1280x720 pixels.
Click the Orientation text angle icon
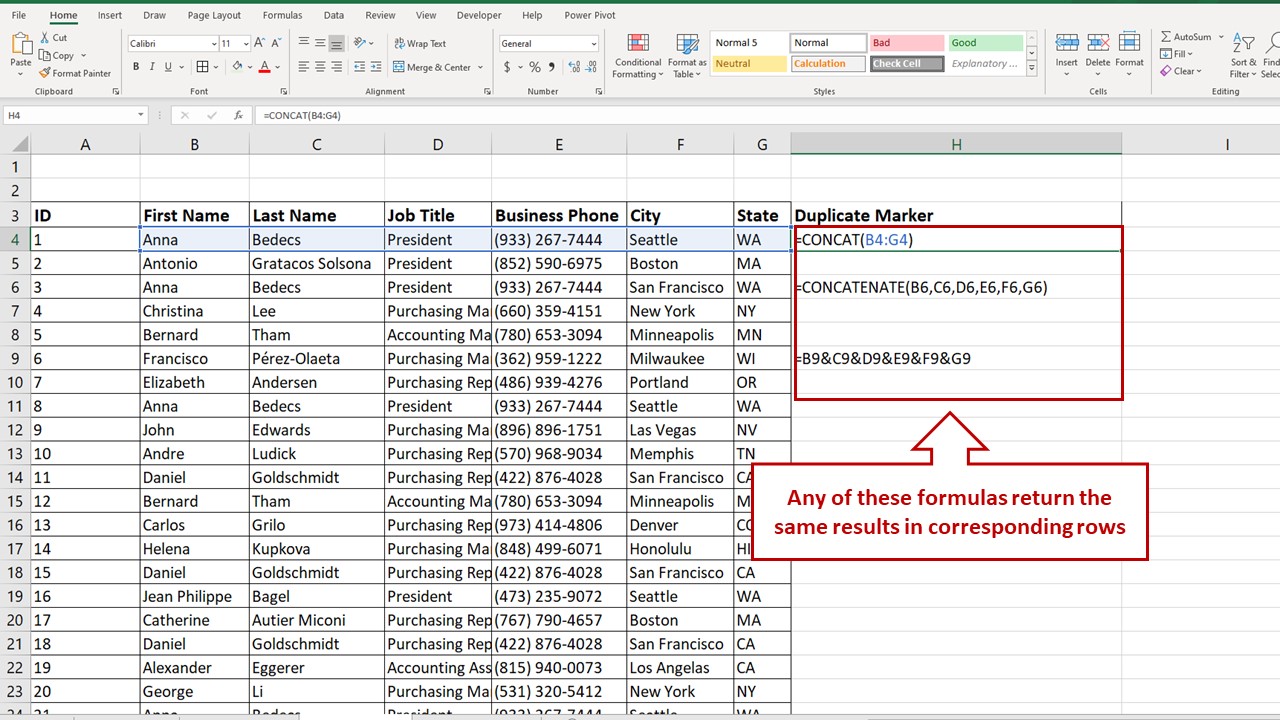[362, 43]
